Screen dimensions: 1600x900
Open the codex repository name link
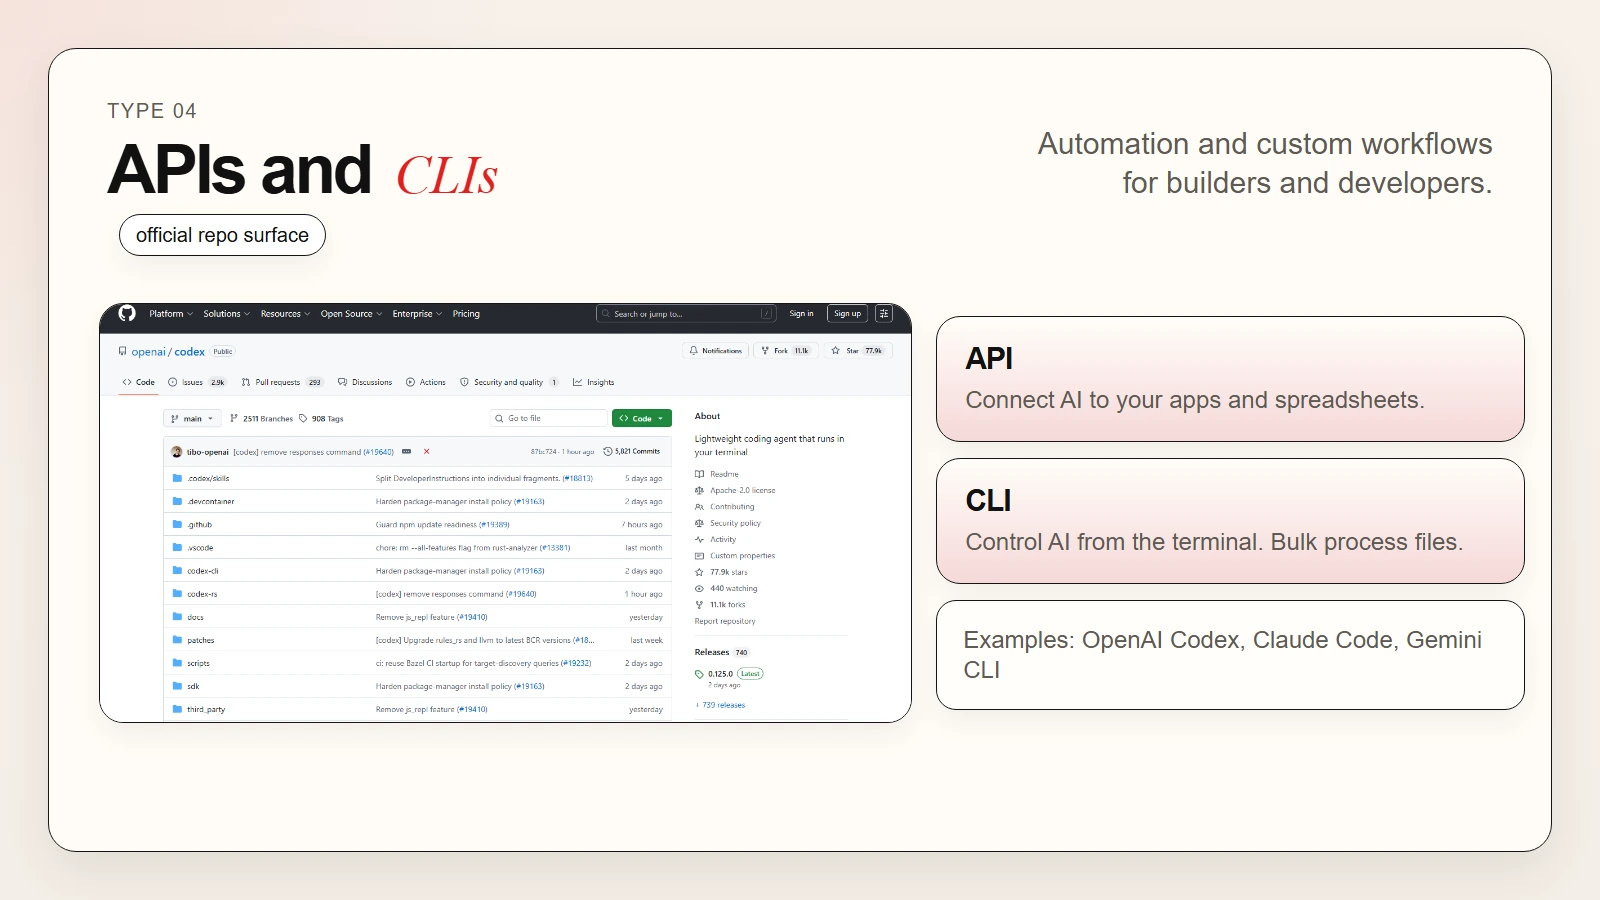[x=189, y=352]
